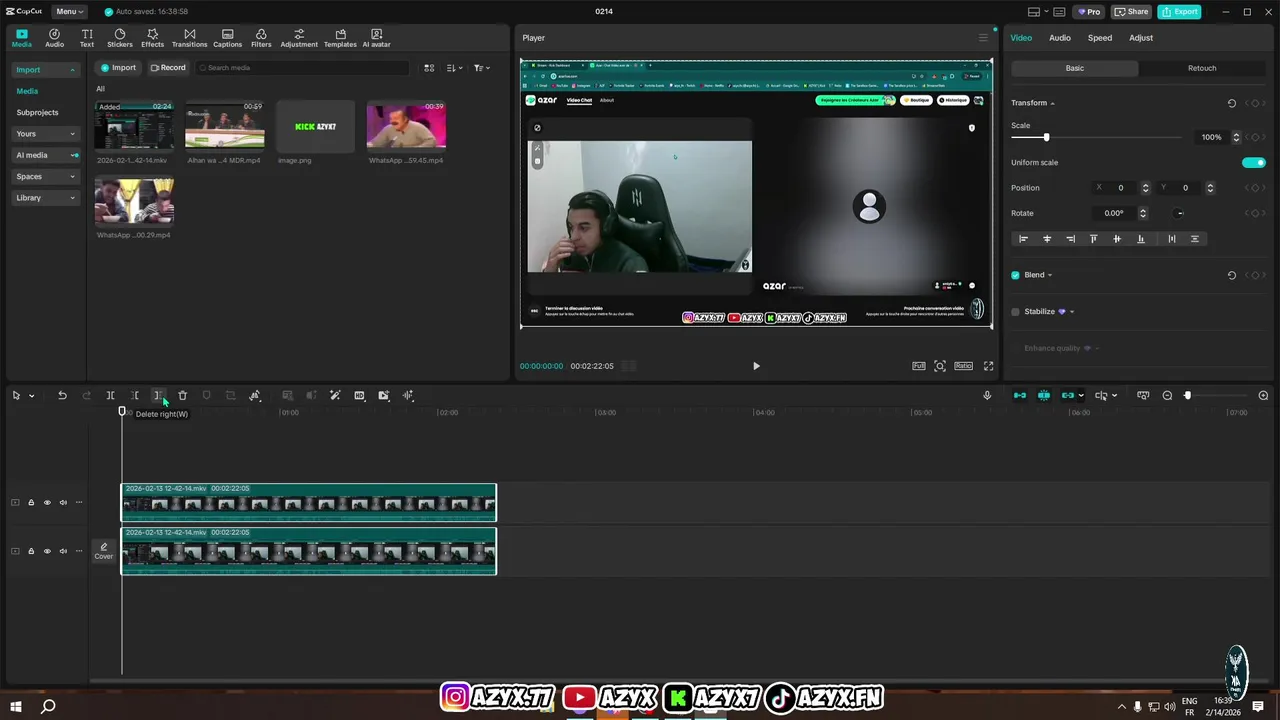Click the trash Delete icon

click(x=182, y=395)
